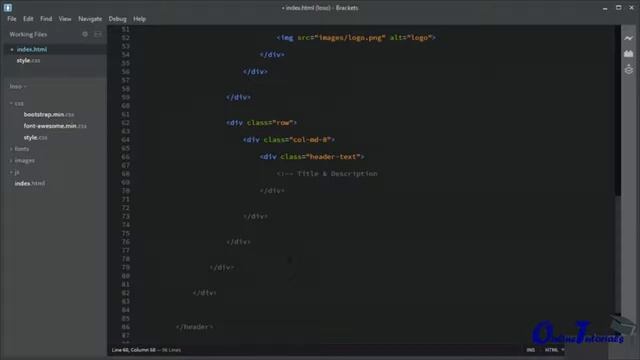Open Live Preview with the lightning bolt icon

(x=629, y=38)
